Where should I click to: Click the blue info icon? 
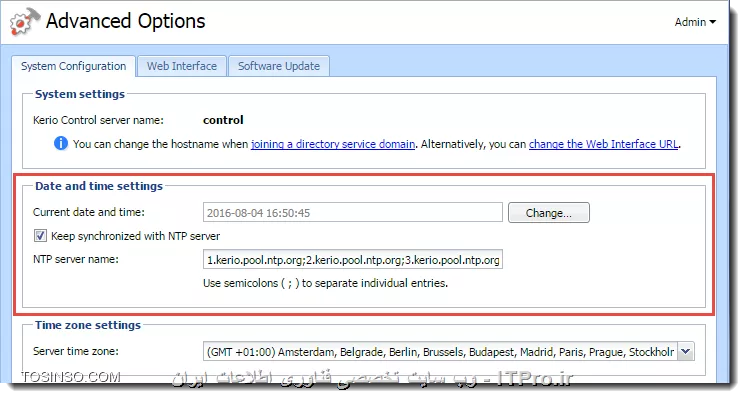pyautogui.click(x=61, y=143)
